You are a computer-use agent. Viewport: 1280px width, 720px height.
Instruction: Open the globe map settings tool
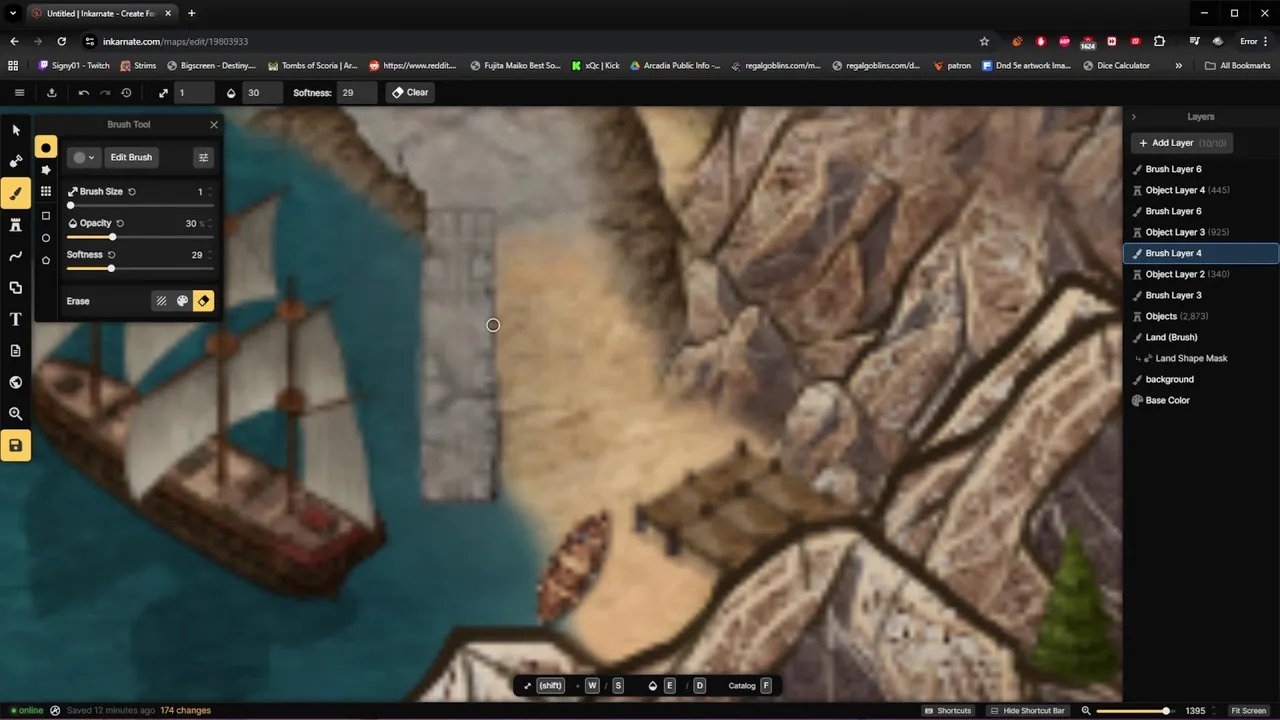coord(15,382)
